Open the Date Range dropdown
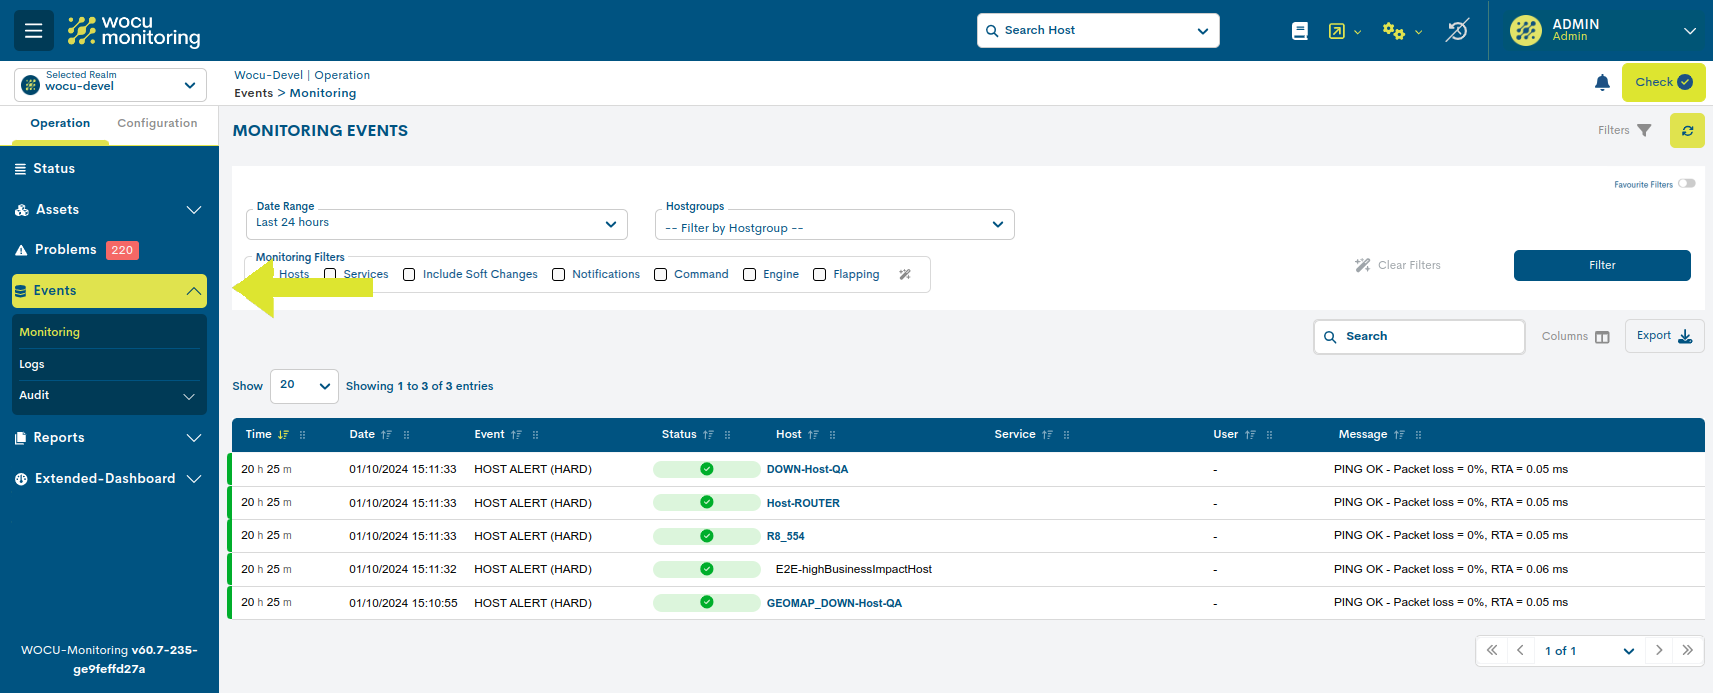 436,224
